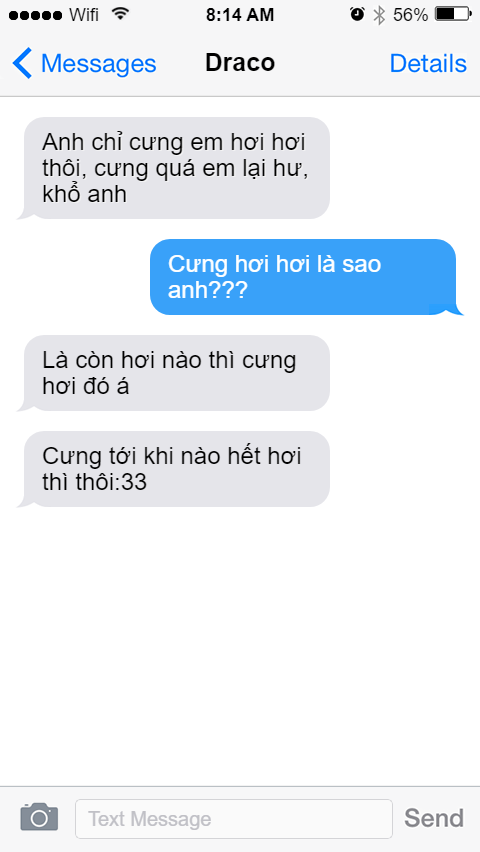The width and height of the screenshot is (480, 852).
Task: Tap the alarm clock status icon
Action: tap(357, 15)
